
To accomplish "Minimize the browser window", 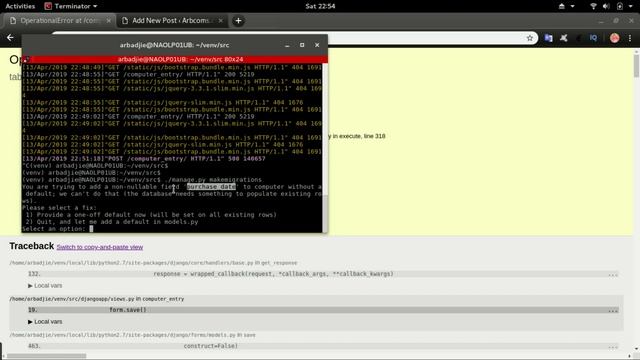I will (601, 20).
